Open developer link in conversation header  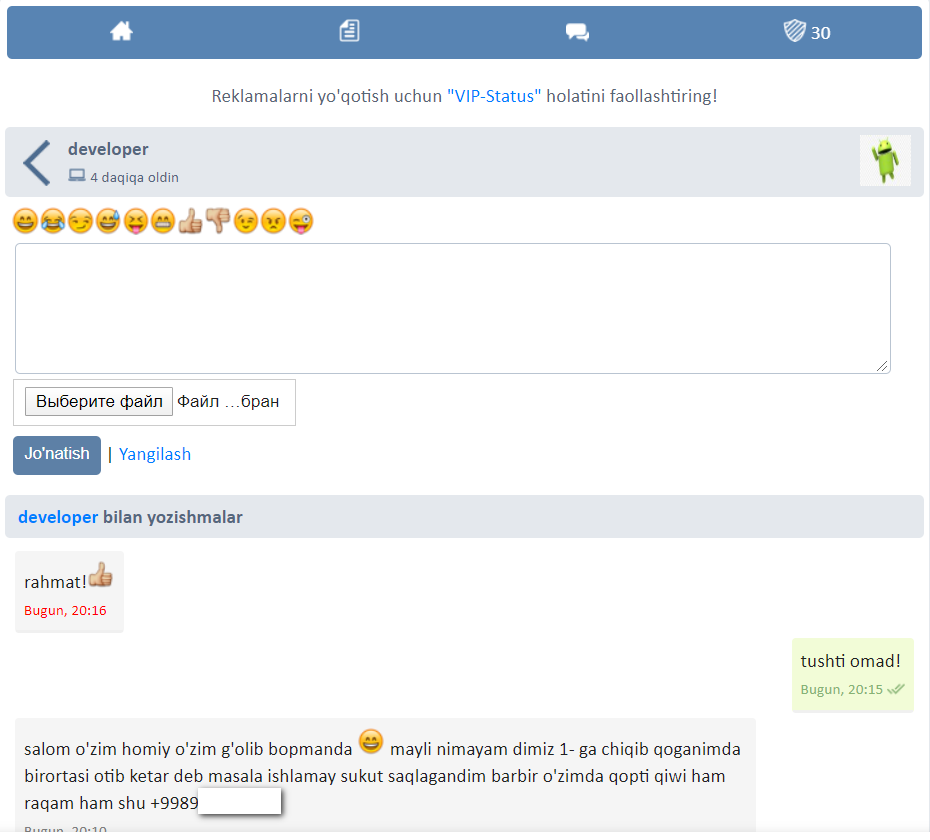click(58, 517)
